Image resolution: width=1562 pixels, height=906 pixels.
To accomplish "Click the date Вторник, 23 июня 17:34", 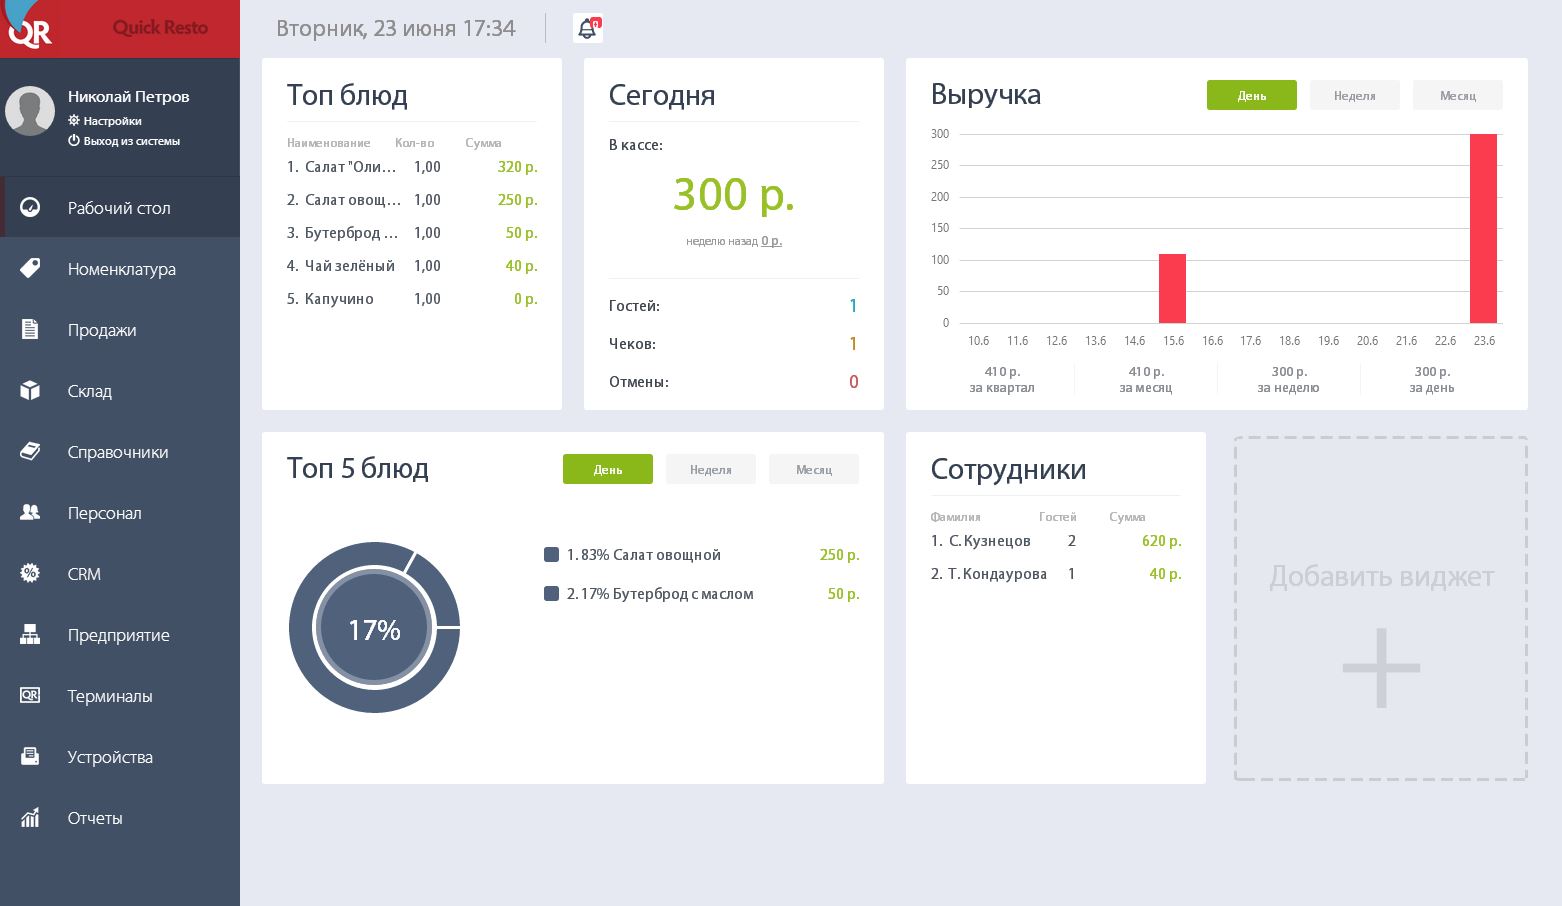I will pyautogui.click(x=396, y=28).
